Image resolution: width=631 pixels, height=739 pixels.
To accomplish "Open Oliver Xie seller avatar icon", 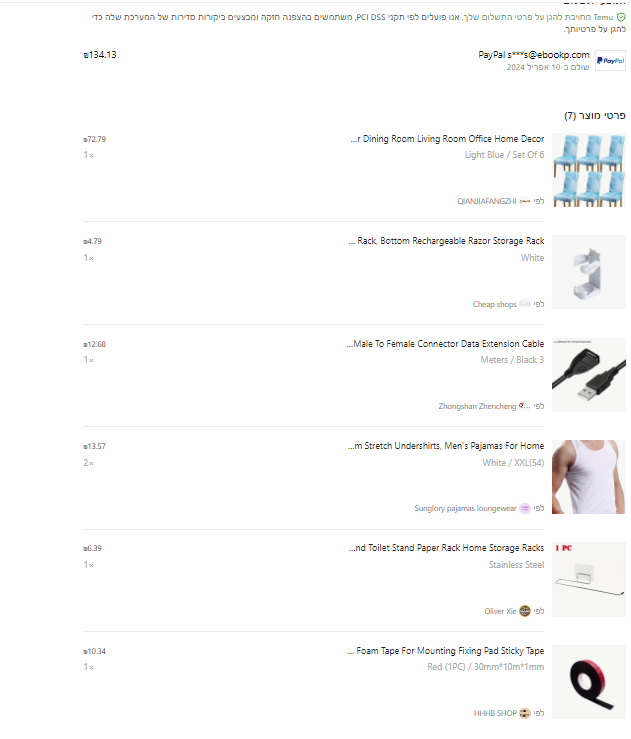I will pyautogui.click(x=525, y=611).
